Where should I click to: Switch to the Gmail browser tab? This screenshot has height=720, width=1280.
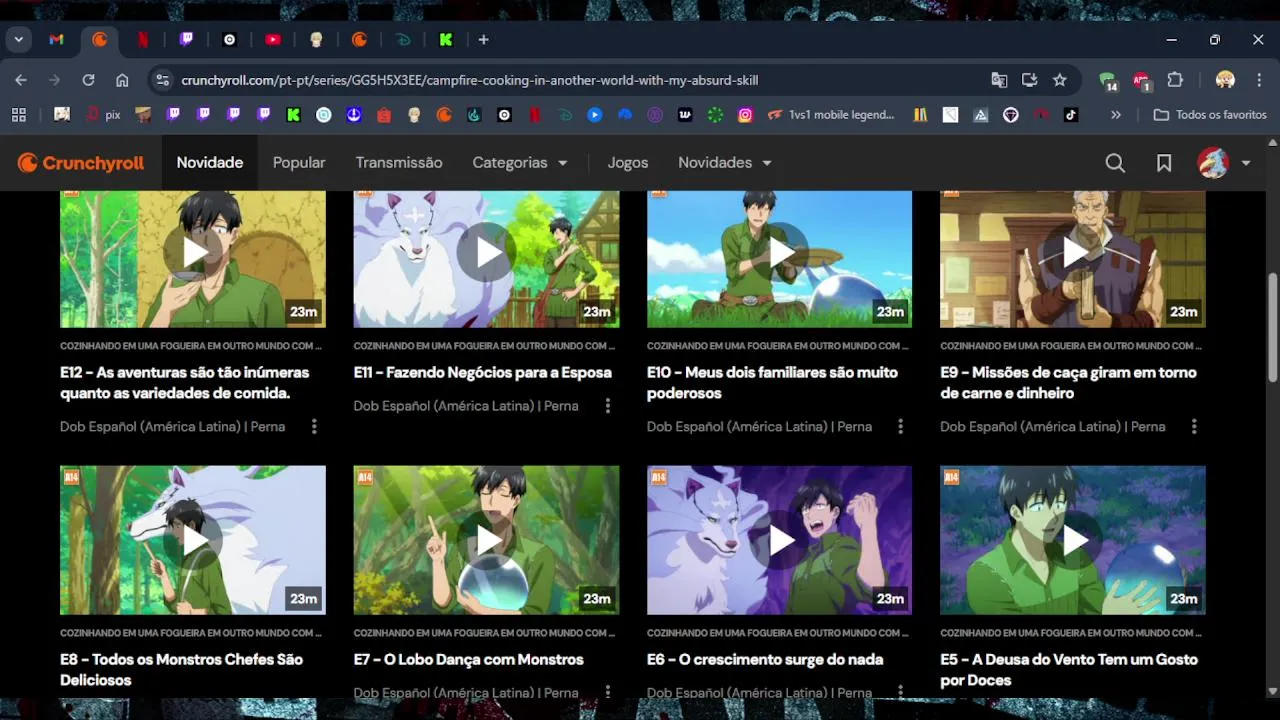56,40
